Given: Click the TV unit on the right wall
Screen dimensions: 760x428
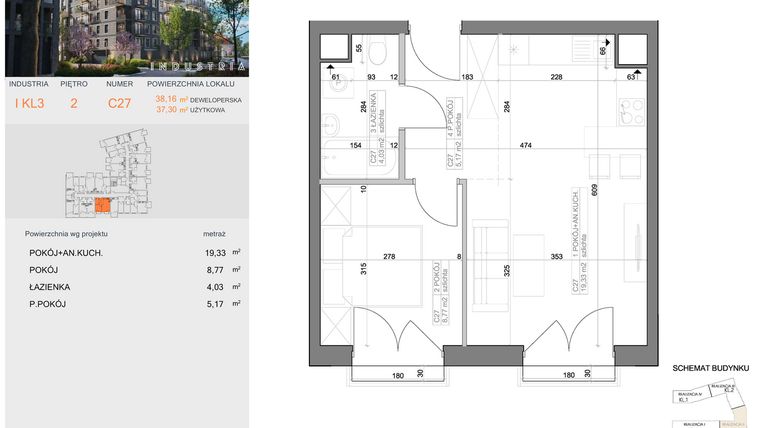Looking at the screenshot, I should click(635, 242).
